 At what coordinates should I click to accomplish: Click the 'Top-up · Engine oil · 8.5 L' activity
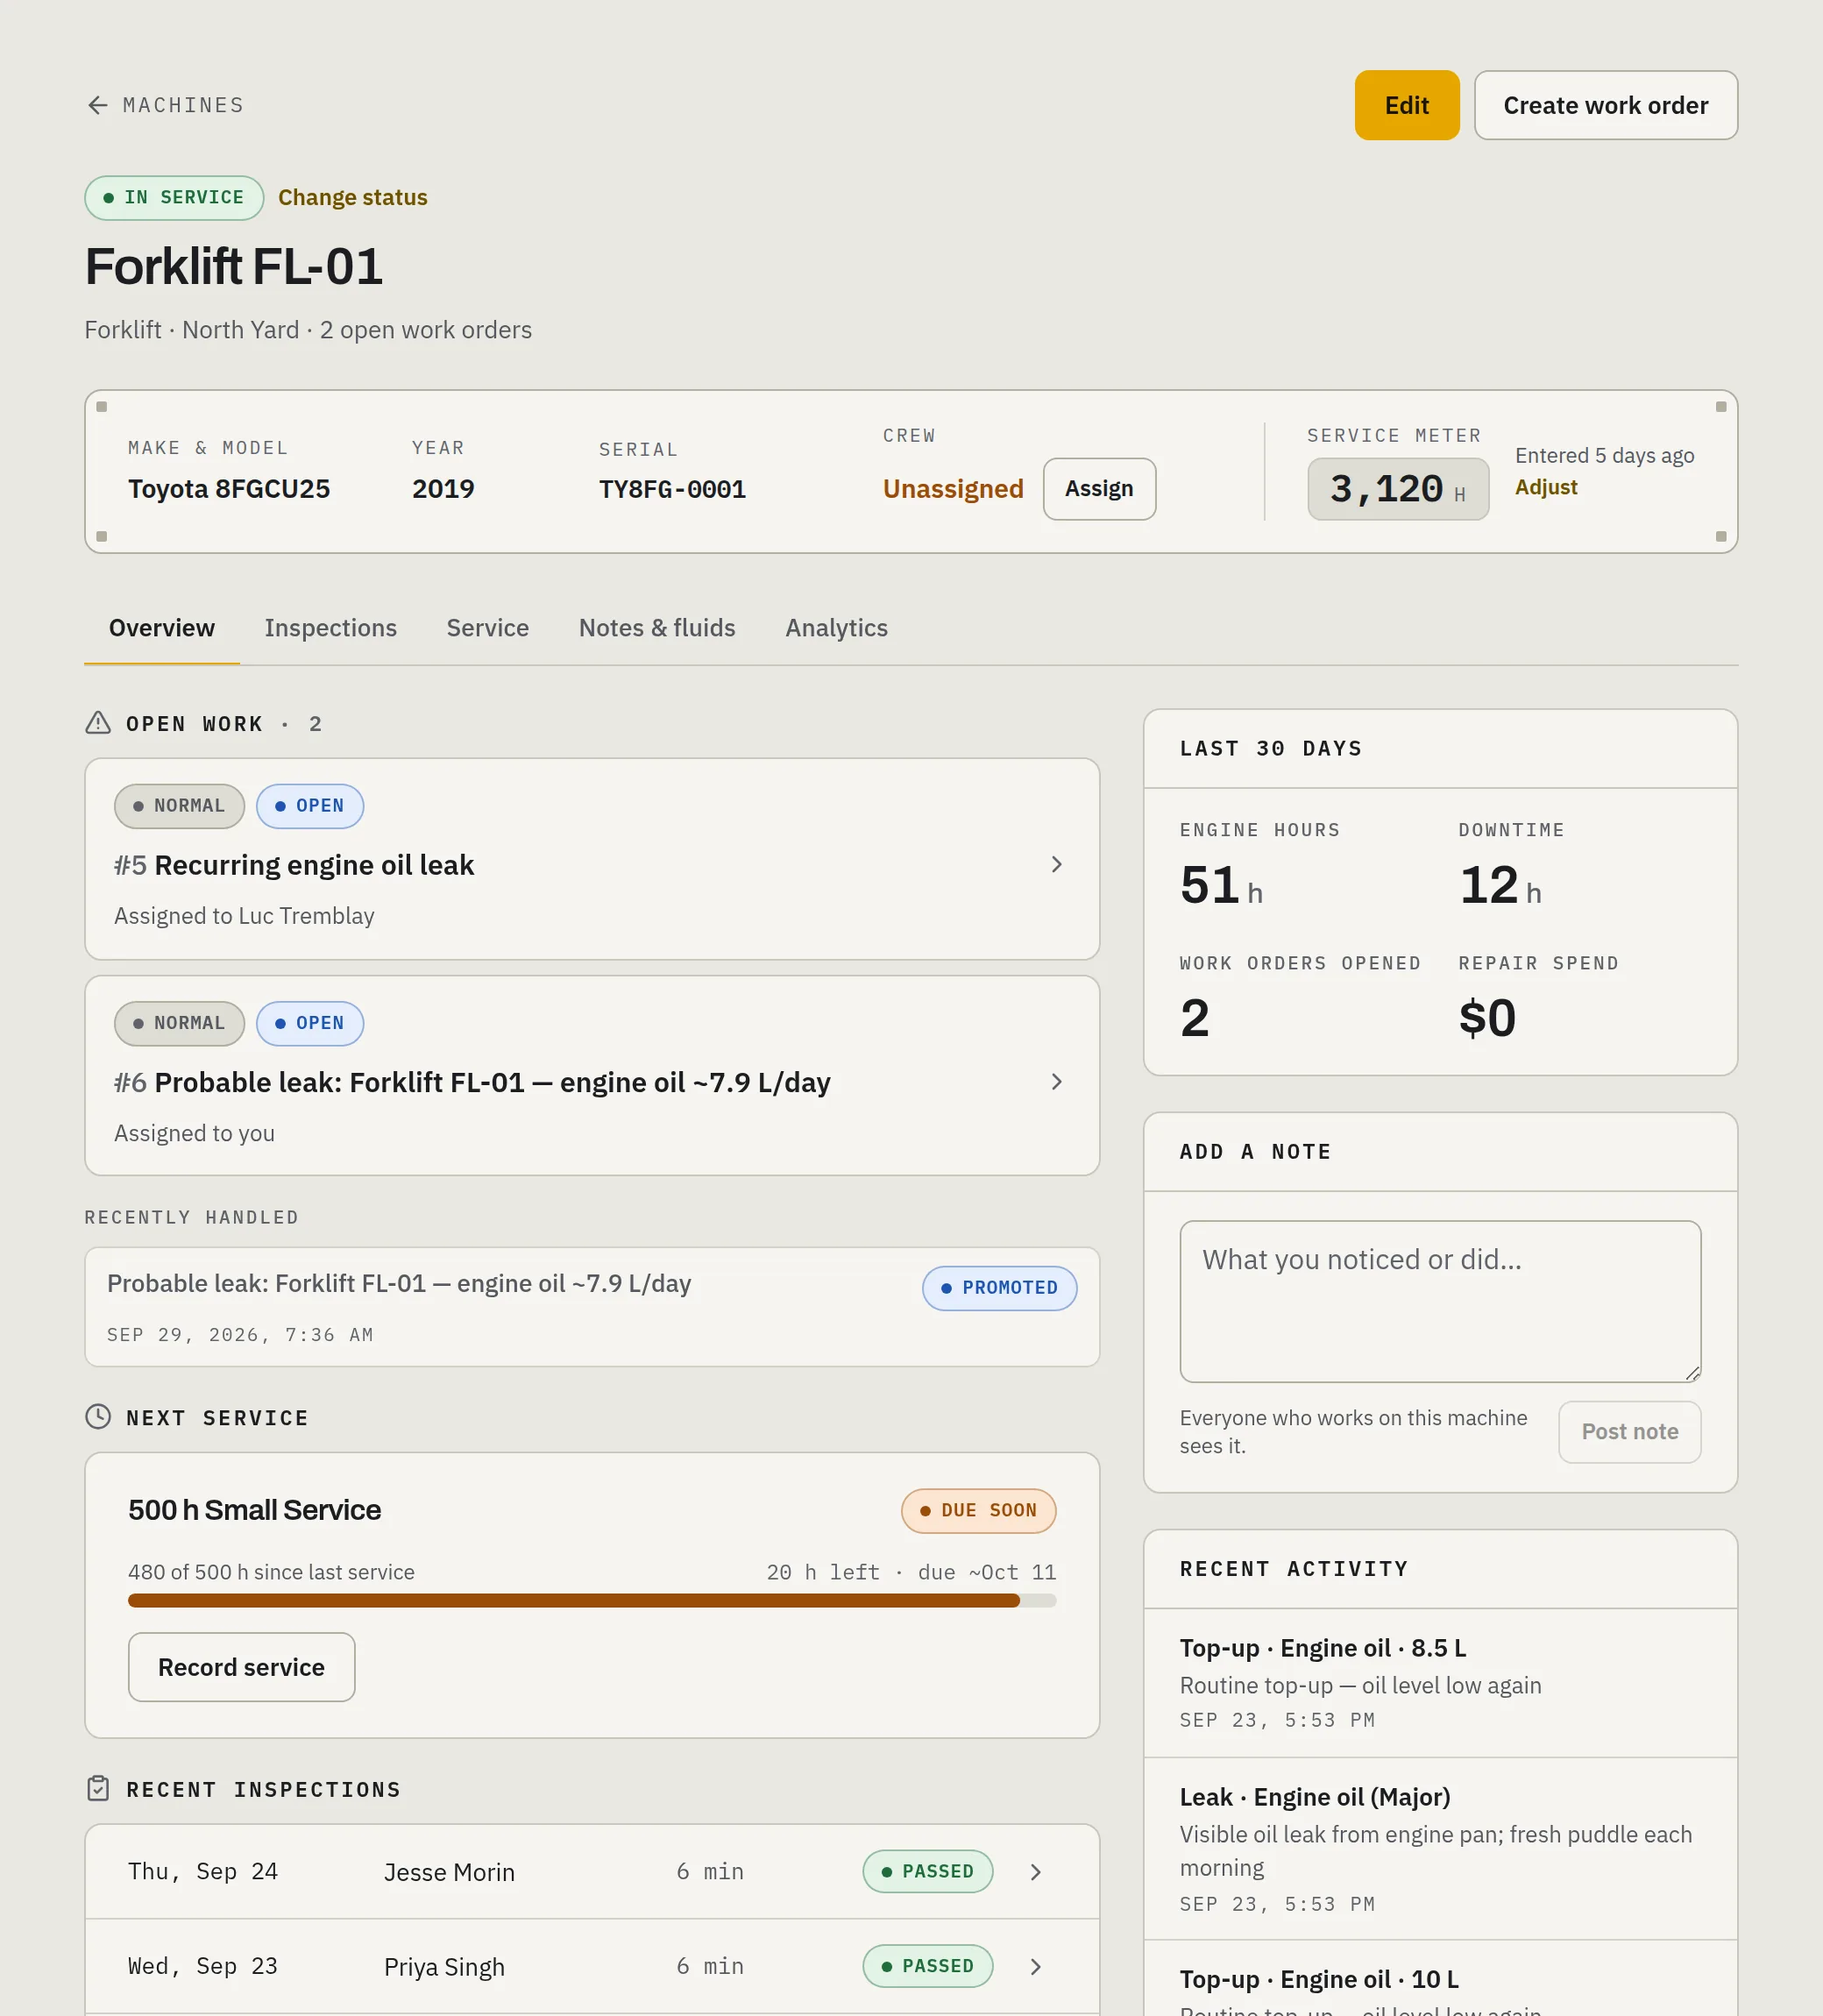(x=1440, y=1683)
